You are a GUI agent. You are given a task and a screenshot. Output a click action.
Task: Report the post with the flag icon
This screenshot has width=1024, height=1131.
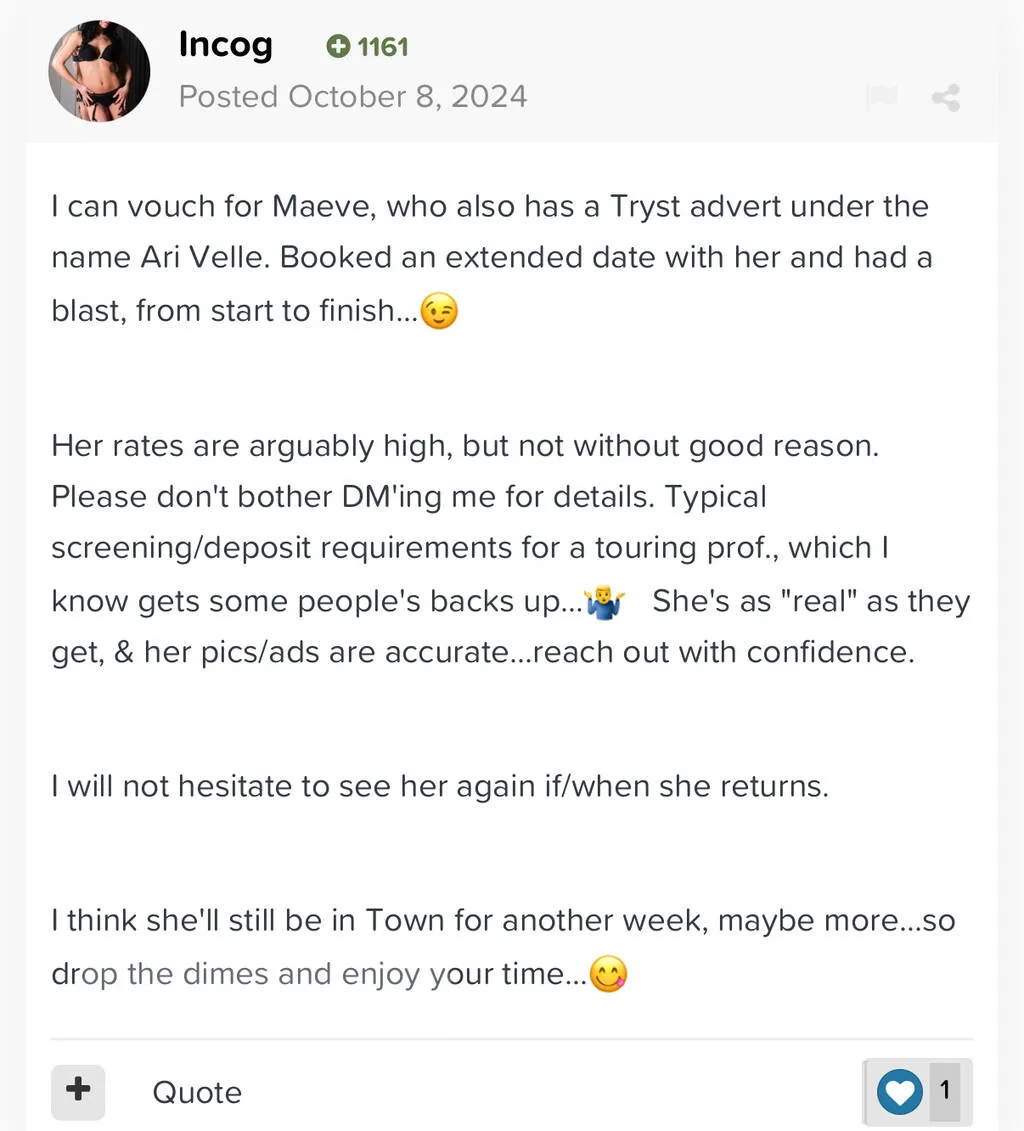(x=882, y=97)
